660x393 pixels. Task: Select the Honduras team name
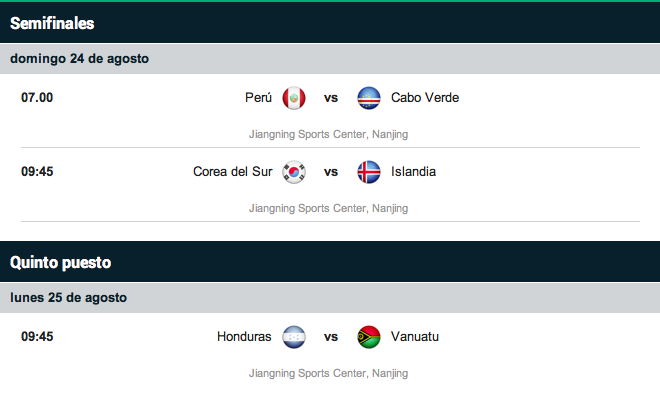[244, 337]
